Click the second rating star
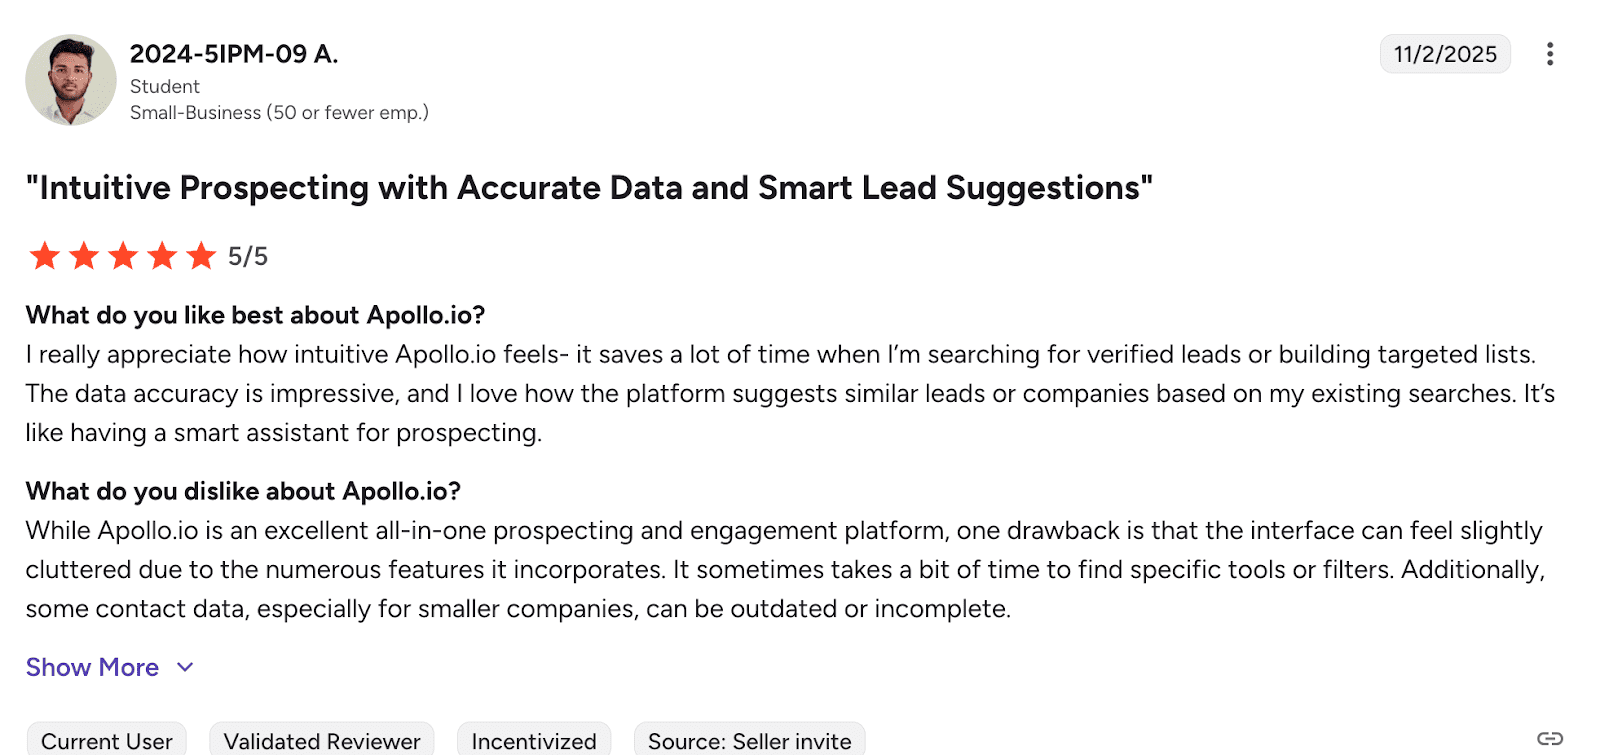Screen dimensions: 1600x755 [84, 256]
